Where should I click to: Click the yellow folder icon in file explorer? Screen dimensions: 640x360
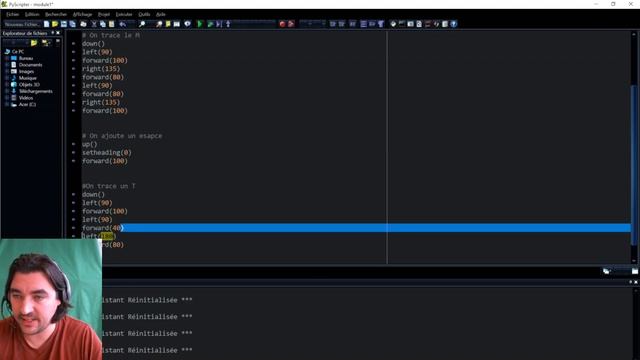(x=34, y=42)
